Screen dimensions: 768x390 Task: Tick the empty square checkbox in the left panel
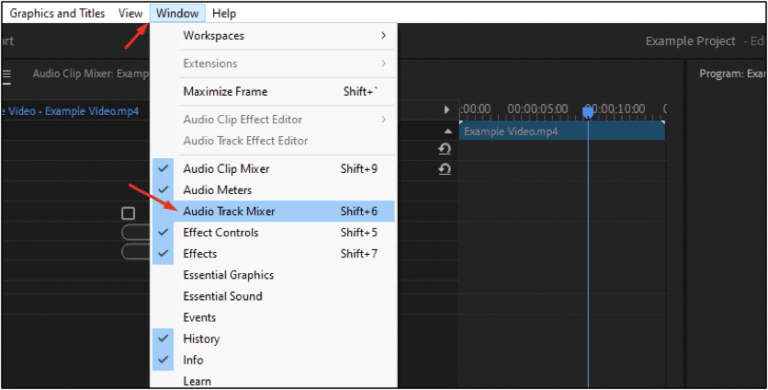[128, 213]
